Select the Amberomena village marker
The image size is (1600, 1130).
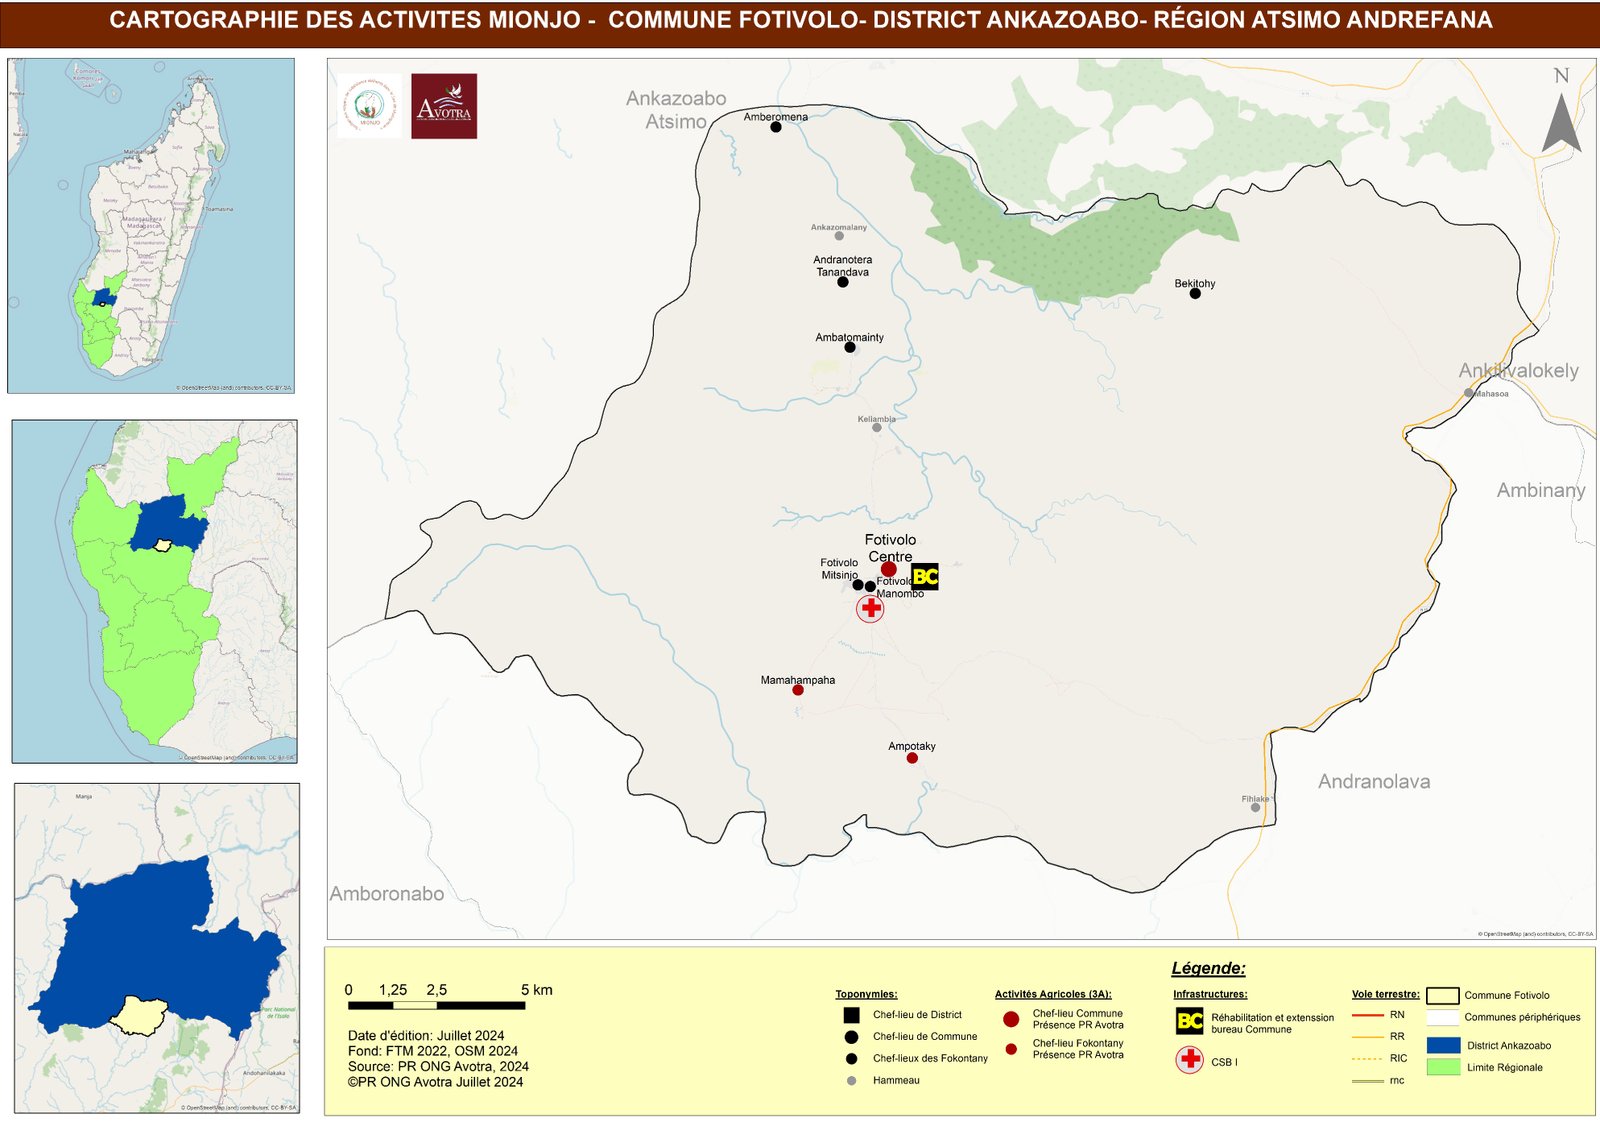[x=776, y=127]
